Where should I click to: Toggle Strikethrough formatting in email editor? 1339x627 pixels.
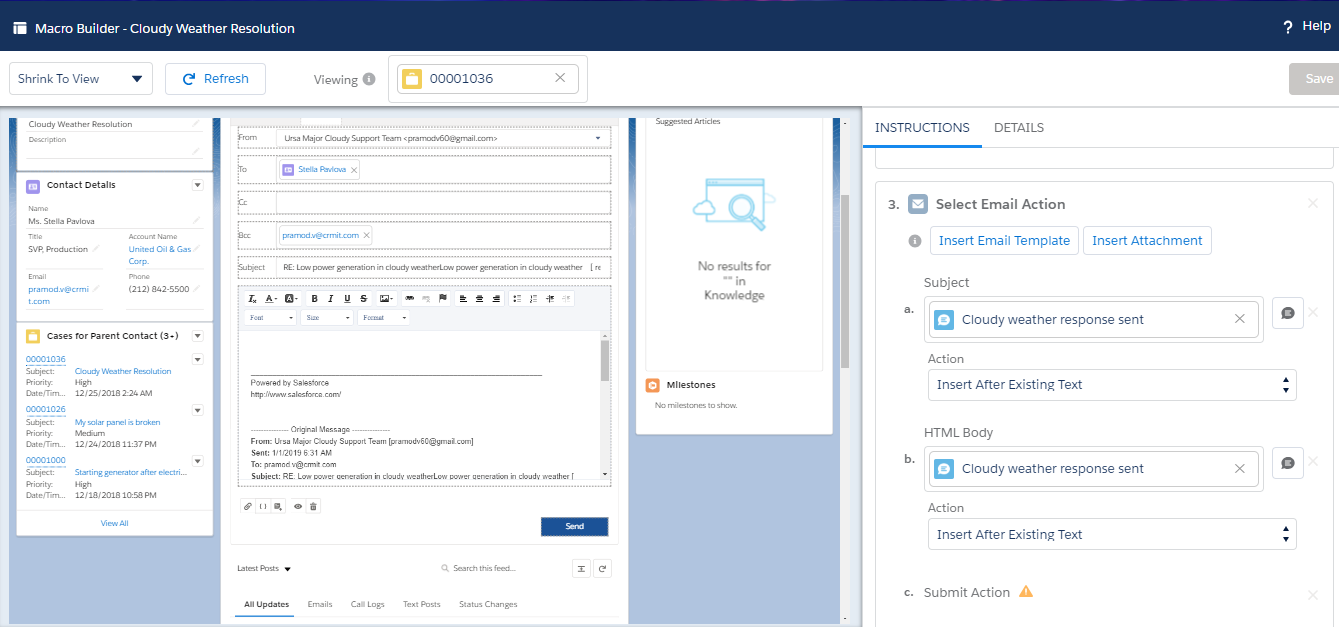tap(364, 298)
